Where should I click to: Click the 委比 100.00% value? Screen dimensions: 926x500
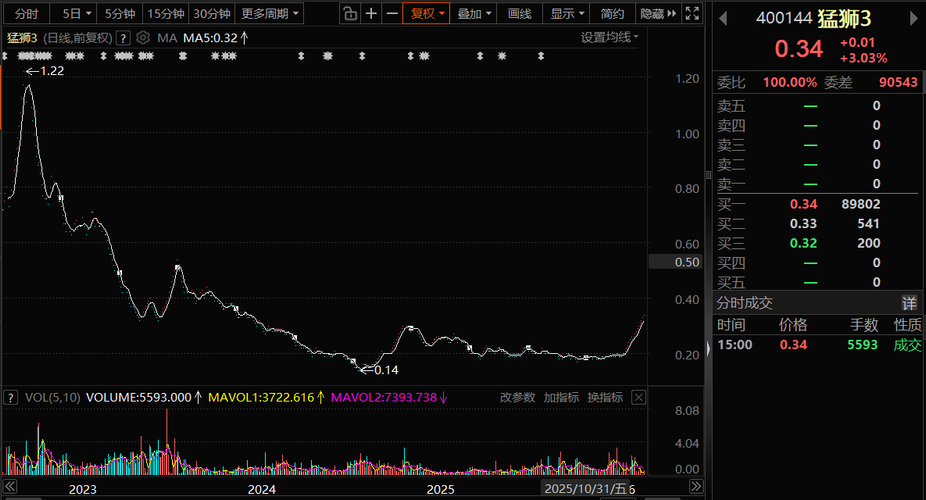pyautogui.click(x=790, y=83)
